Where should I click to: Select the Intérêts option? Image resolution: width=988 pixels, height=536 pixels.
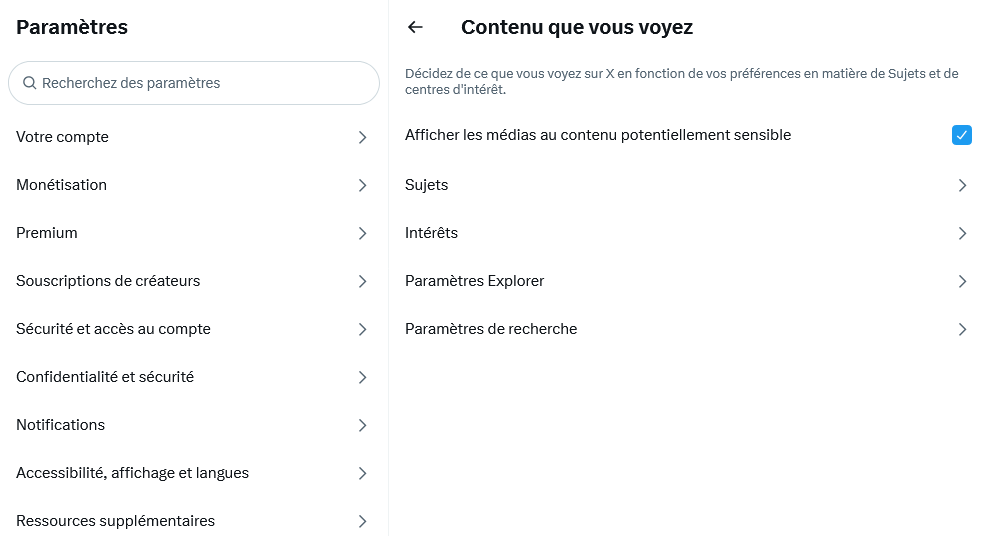pos(688,233)
